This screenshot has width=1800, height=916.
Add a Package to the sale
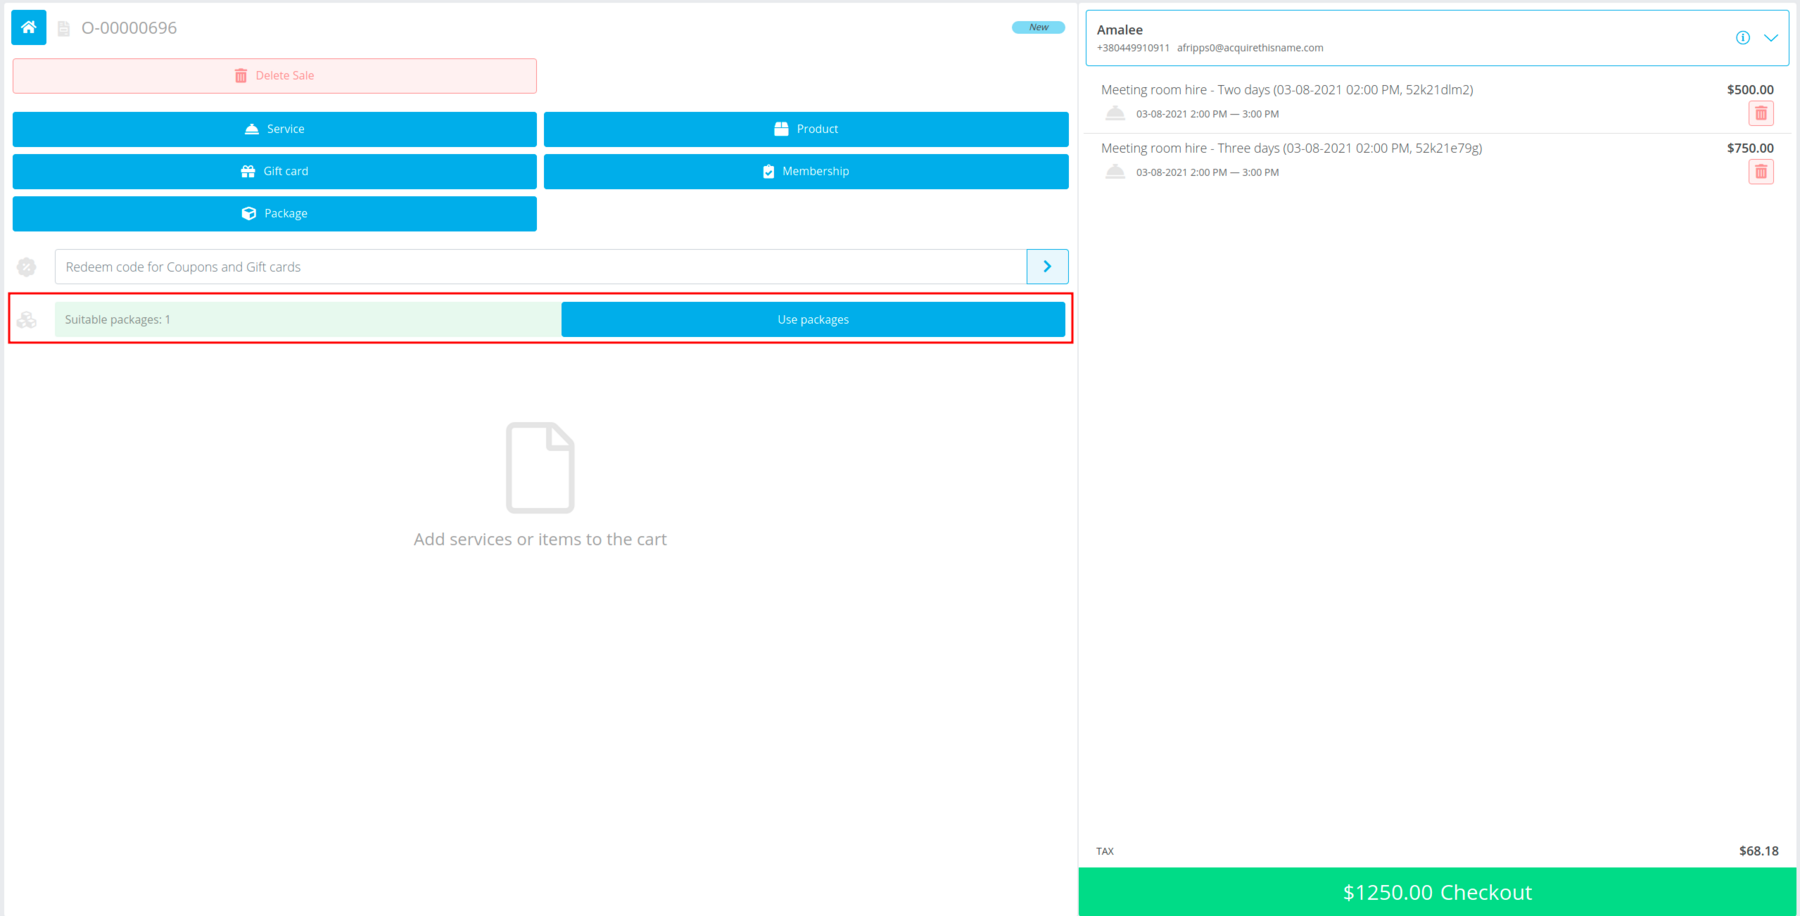pos(274,214)
